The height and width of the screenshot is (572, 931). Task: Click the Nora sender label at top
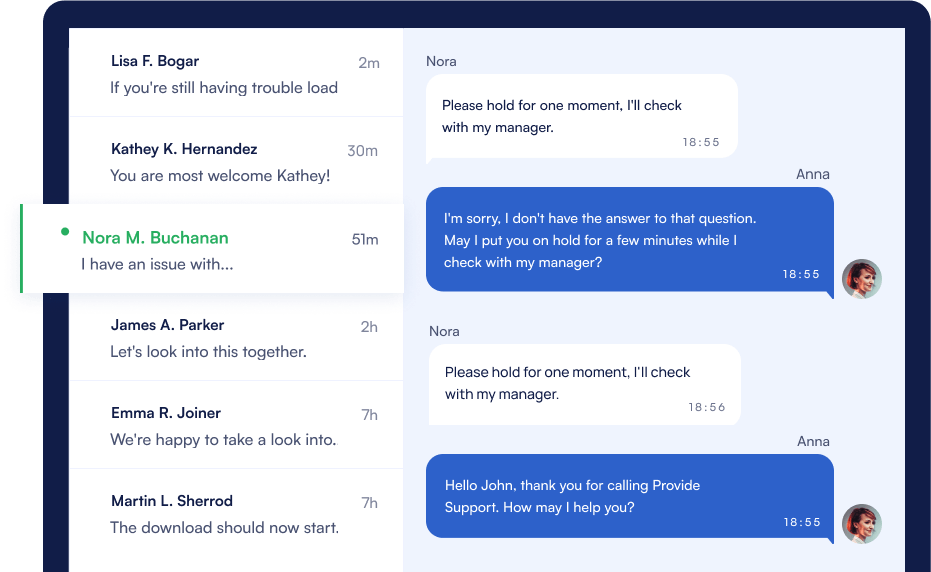441,61
